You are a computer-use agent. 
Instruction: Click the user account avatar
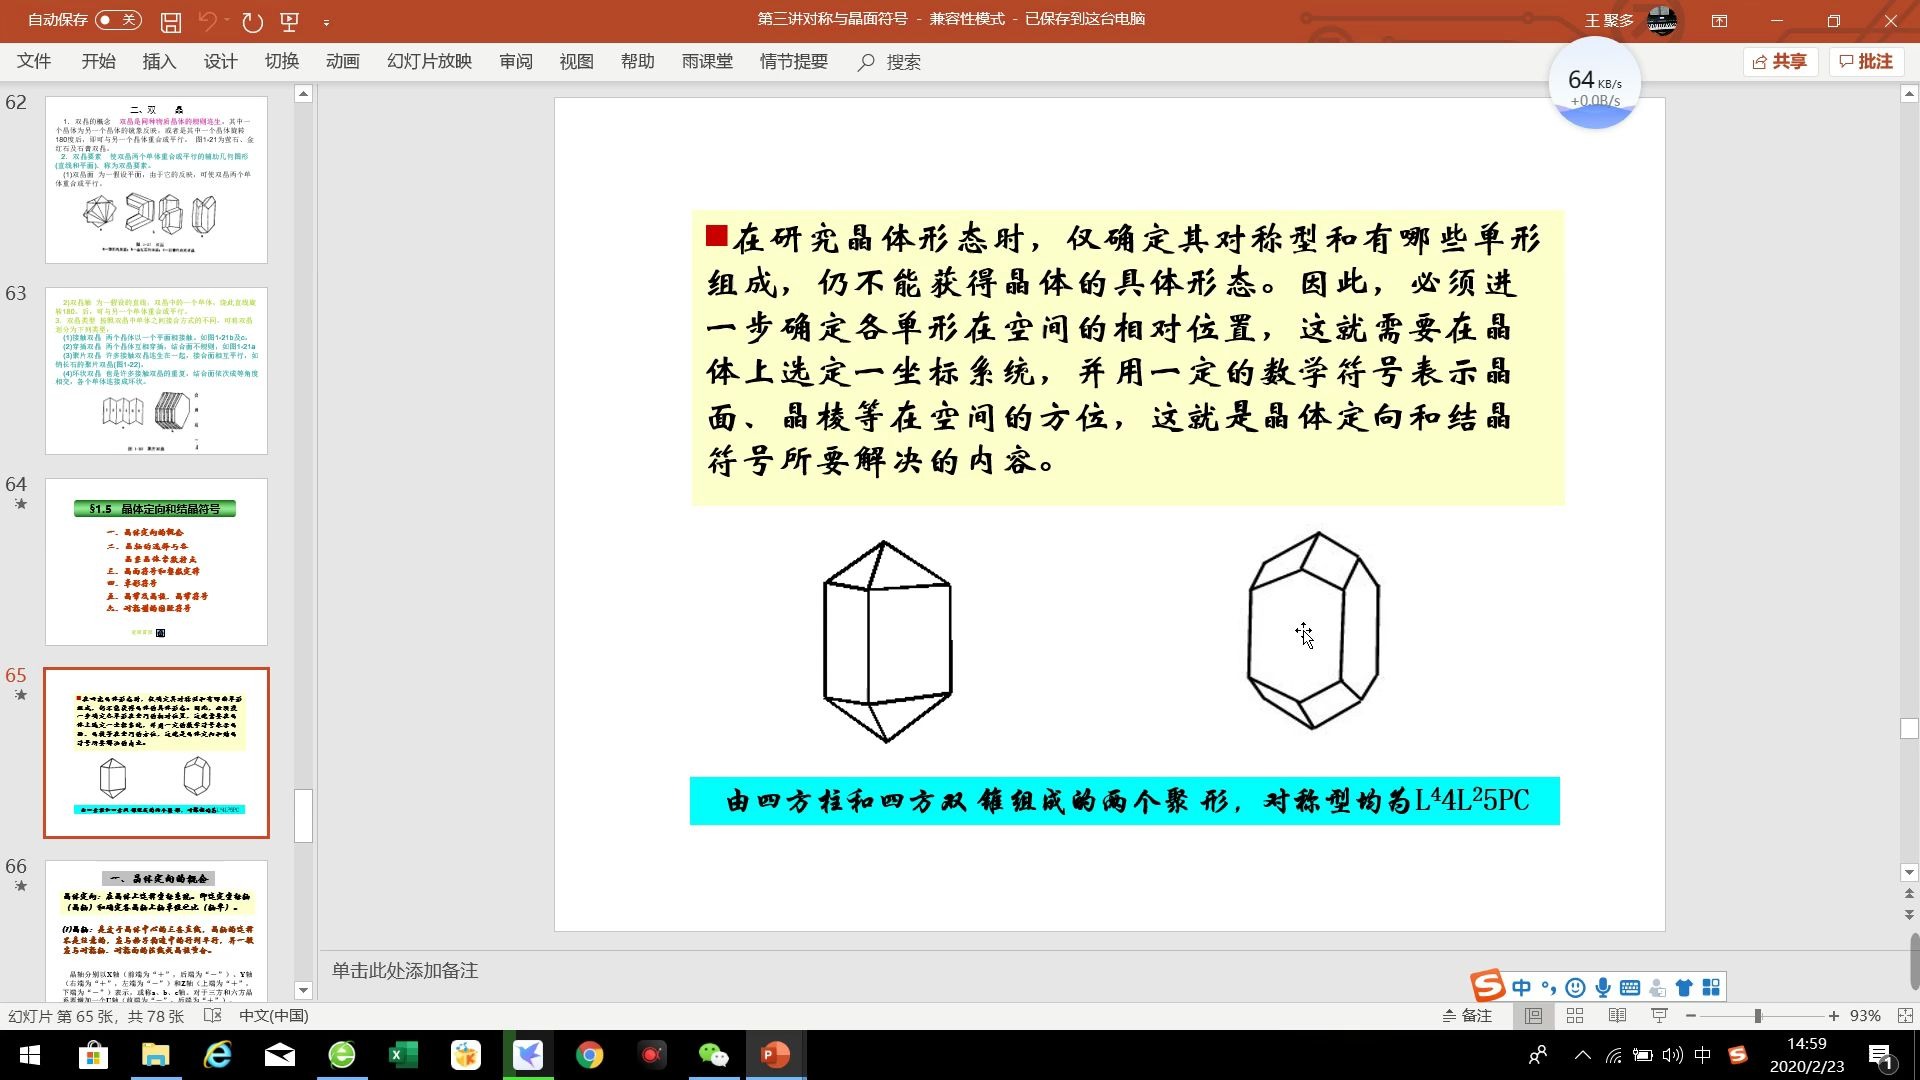(1662, 20)
